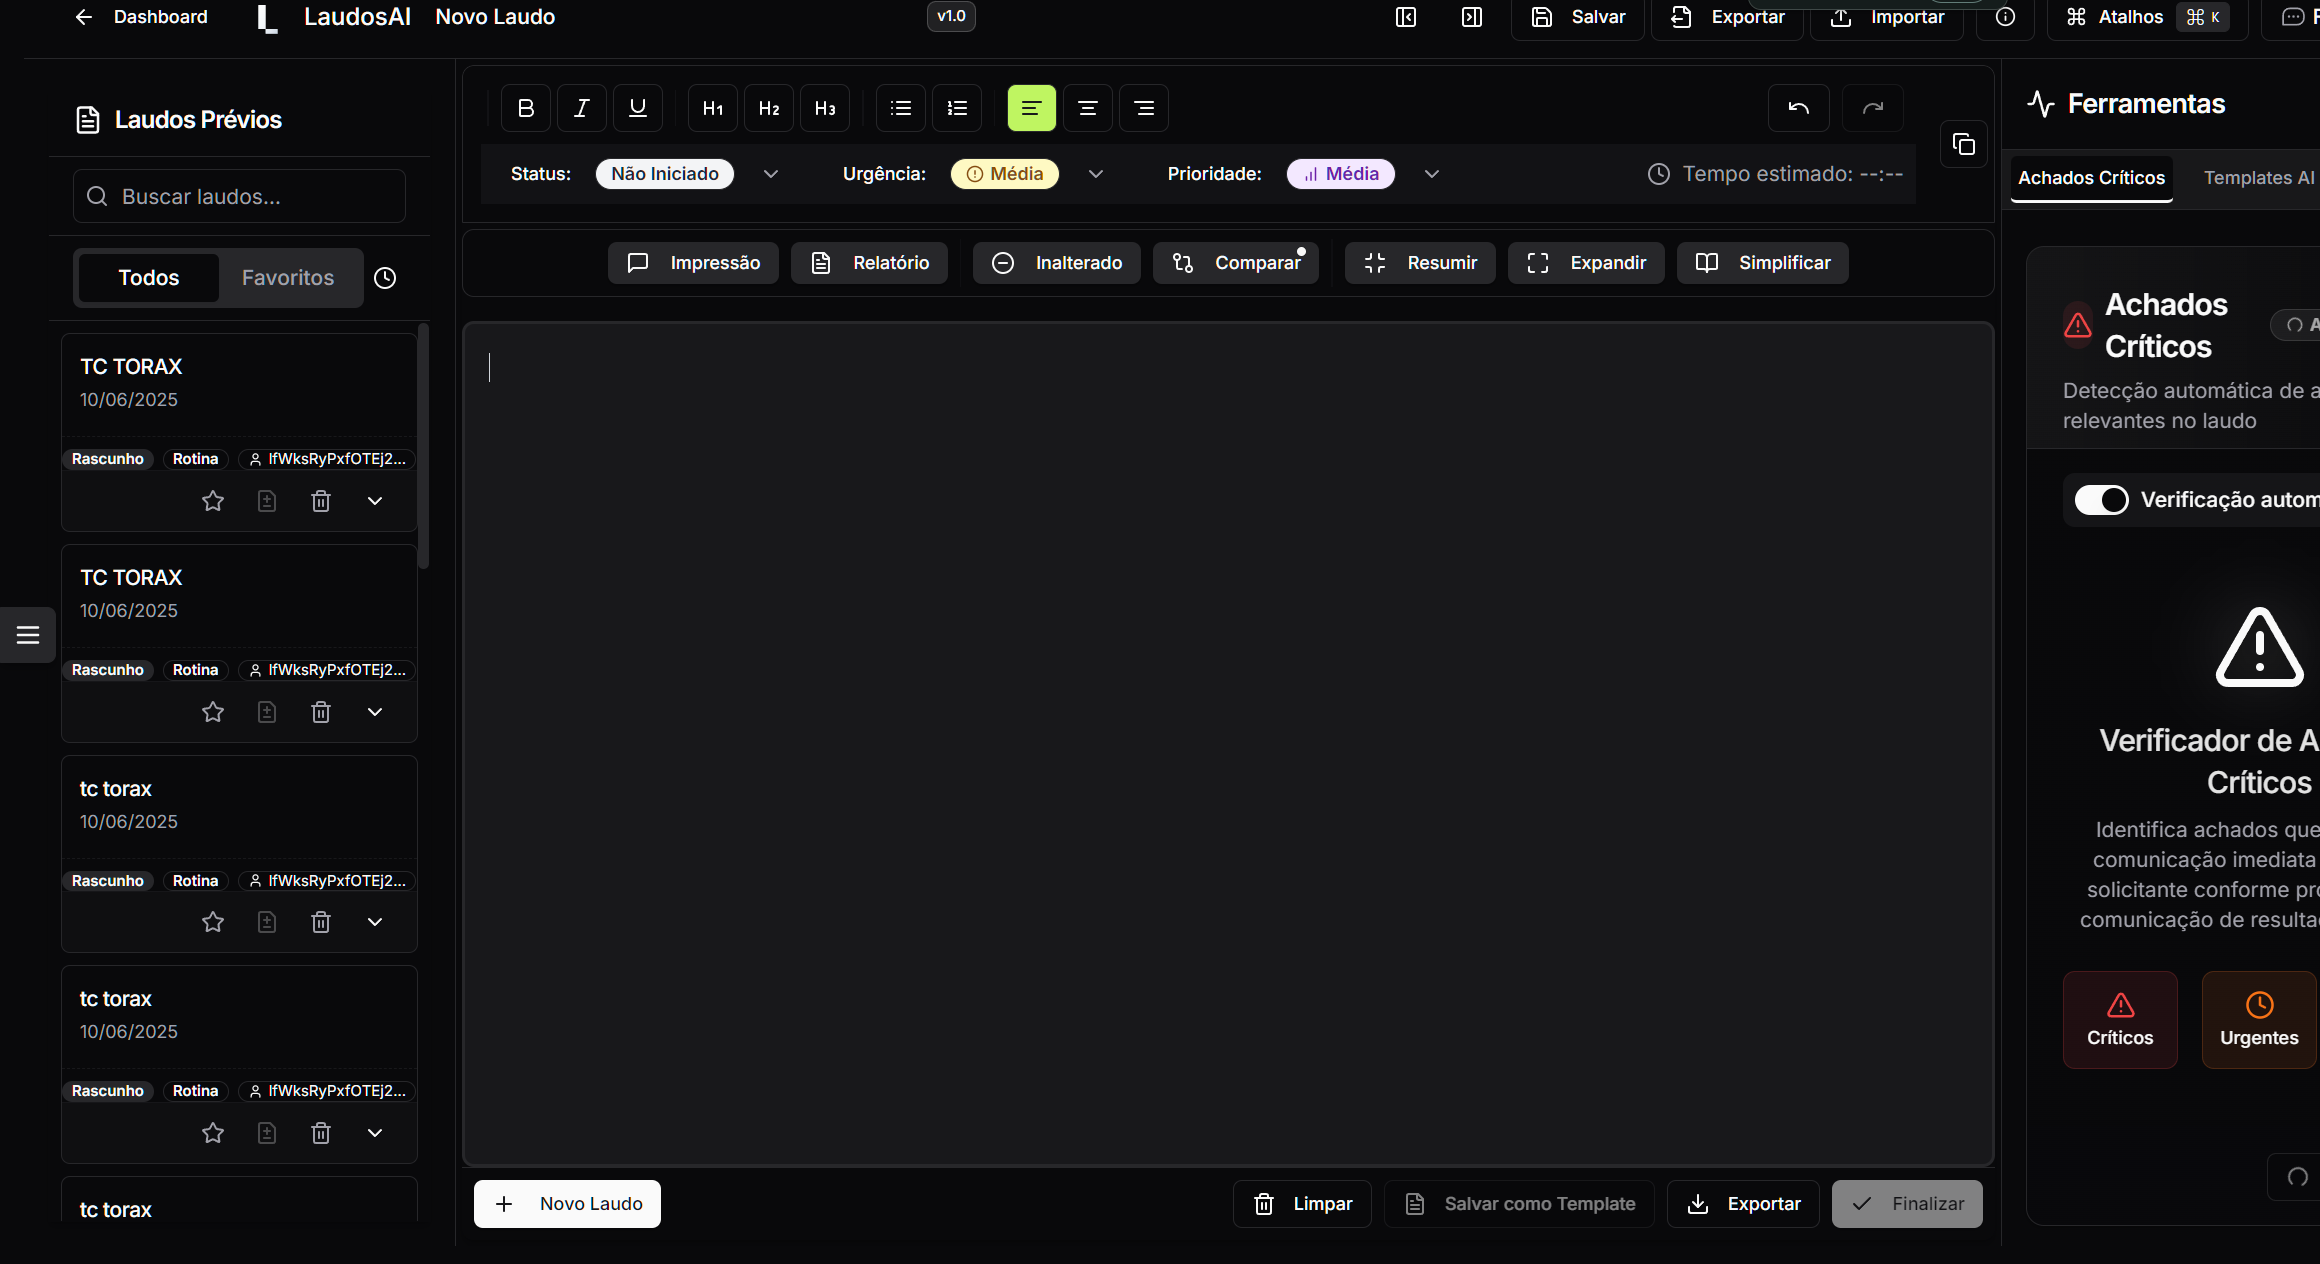Summarize report with Resumir
This screenshot has height=1264, width=2320.
click(1420, 263)
